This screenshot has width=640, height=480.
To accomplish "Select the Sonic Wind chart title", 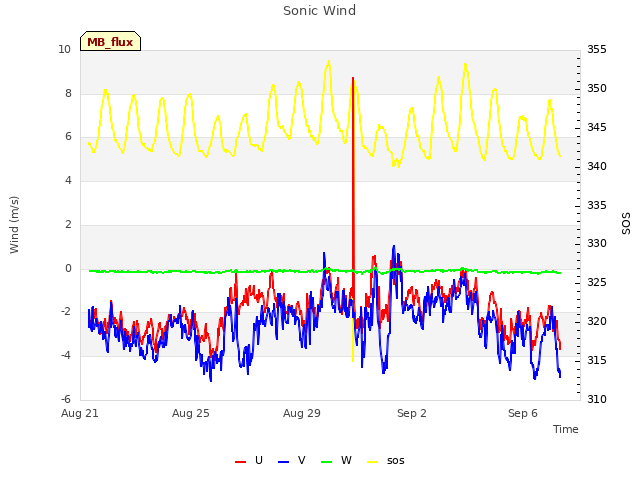I will tap(320, 11).
